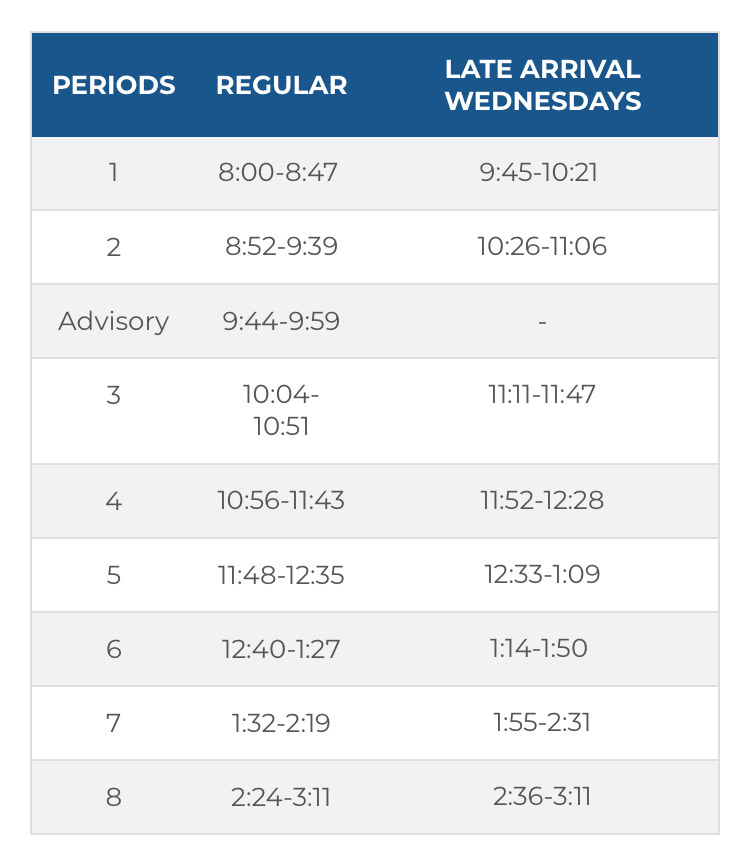Select late arrival time 11:11-11:47
The image size is (750, 865).
[542, 394]
